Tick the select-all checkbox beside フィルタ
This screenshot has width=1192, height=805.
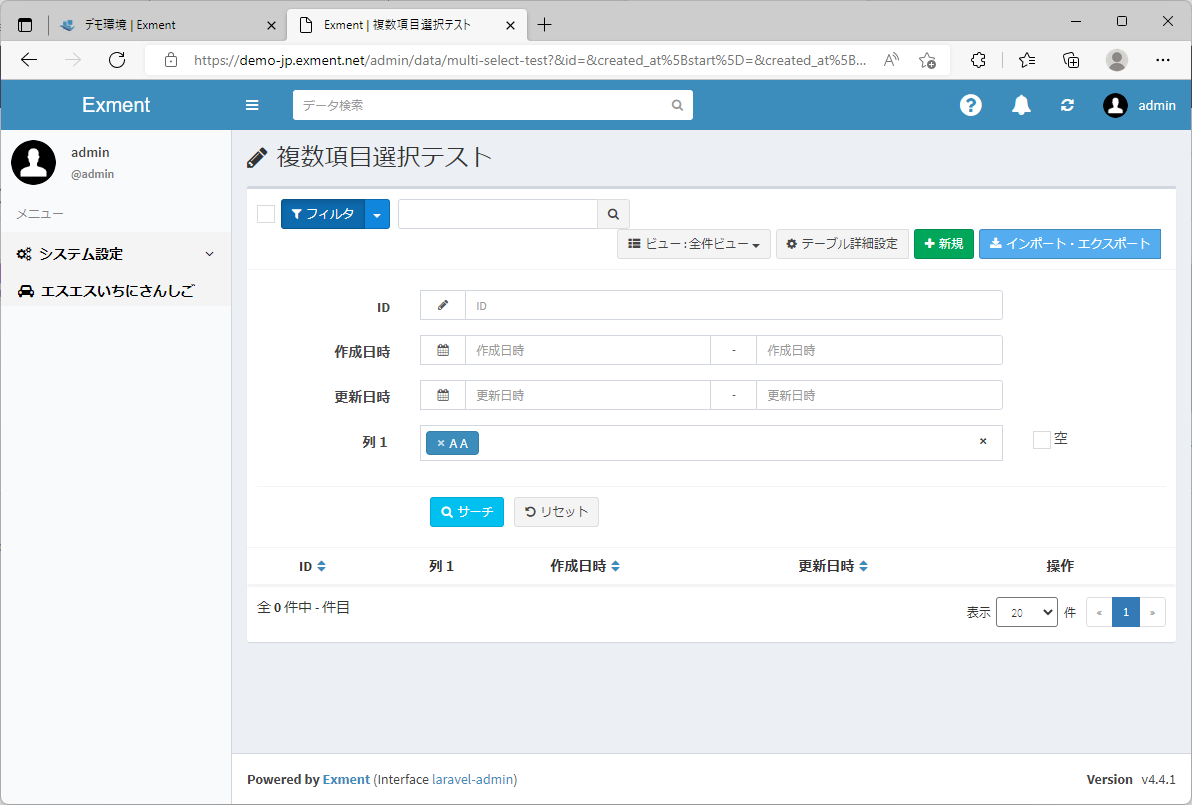[x=266, y=214]
